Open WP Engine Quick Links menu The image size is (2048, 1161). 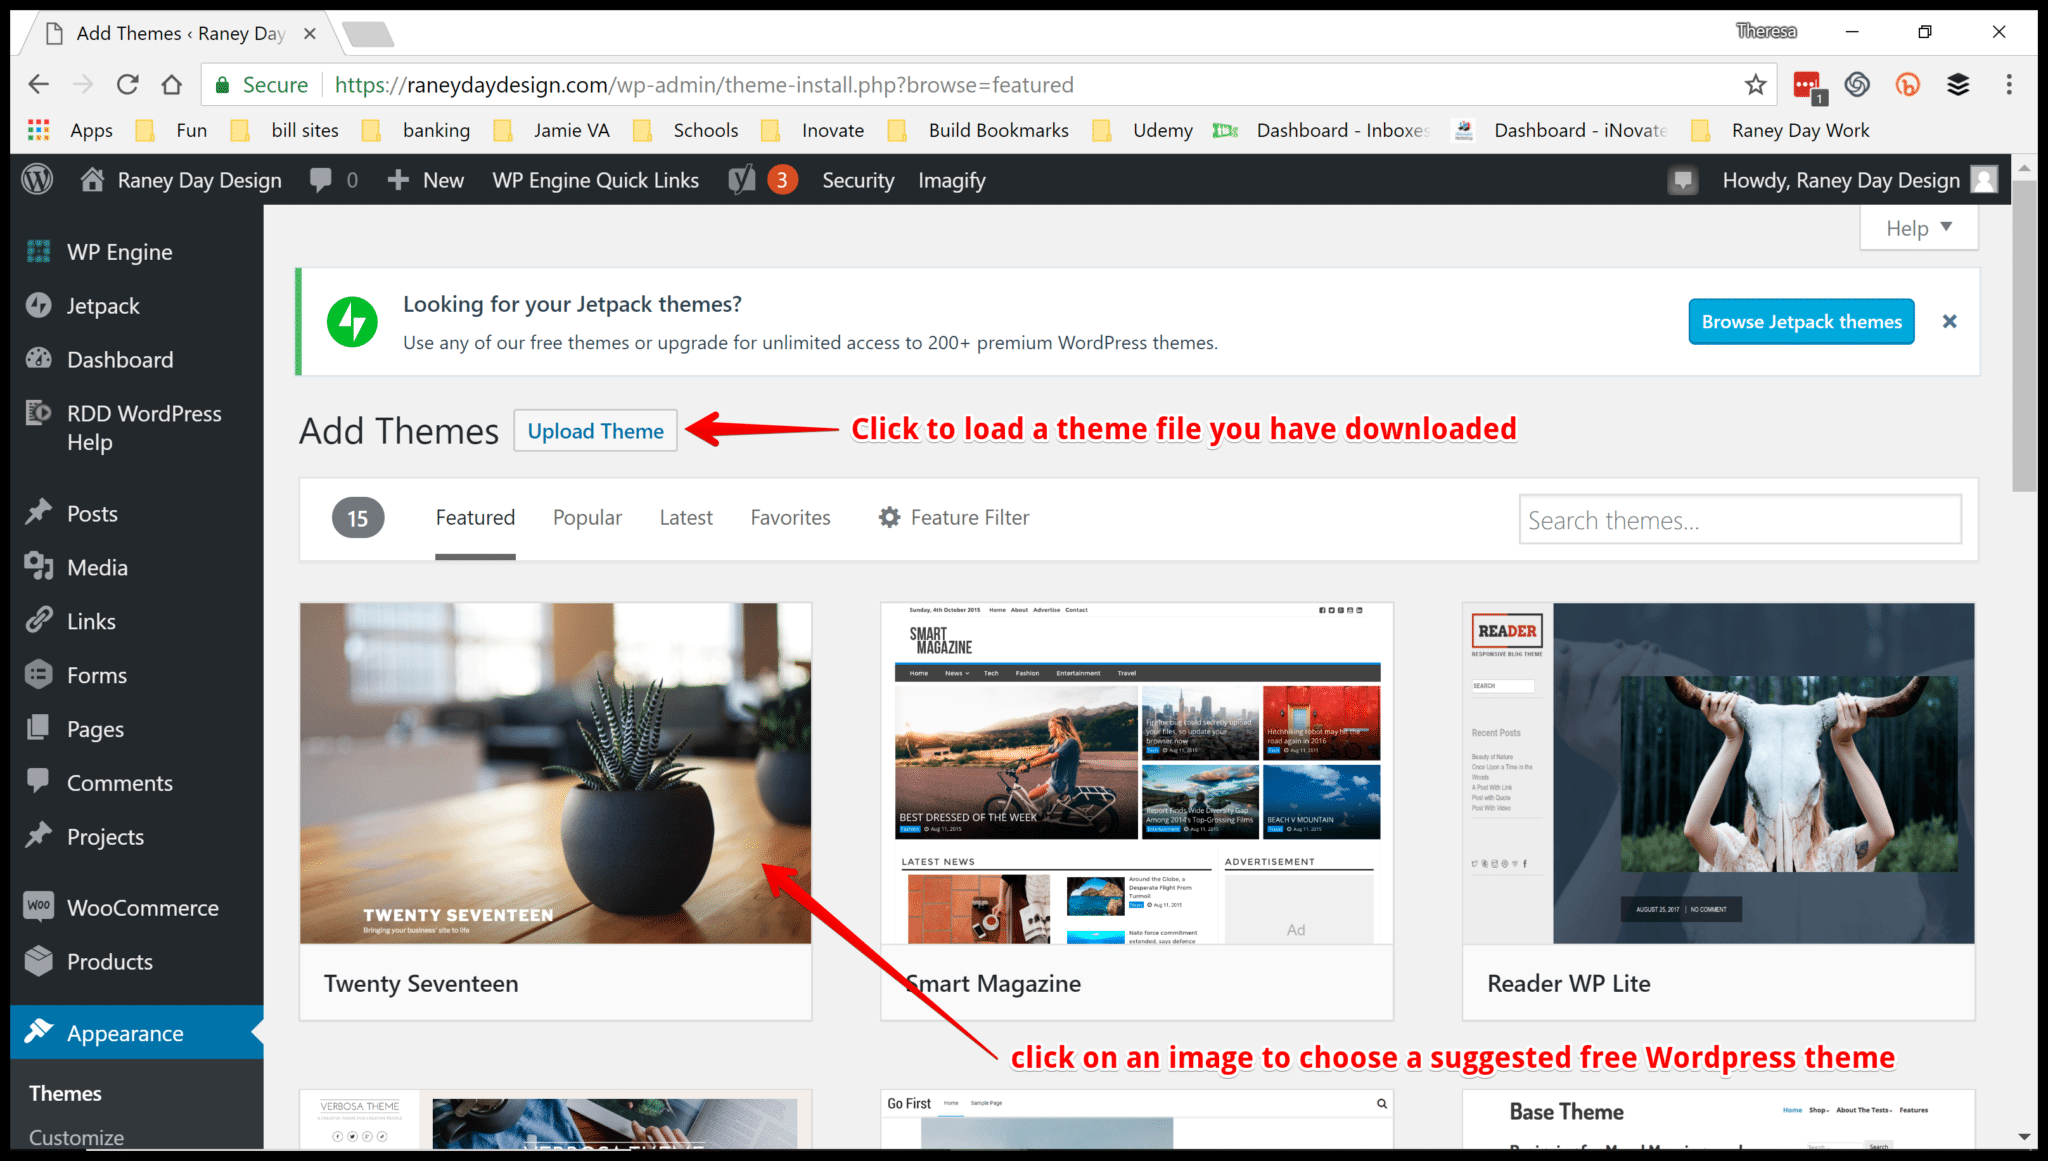coord(596,180)
